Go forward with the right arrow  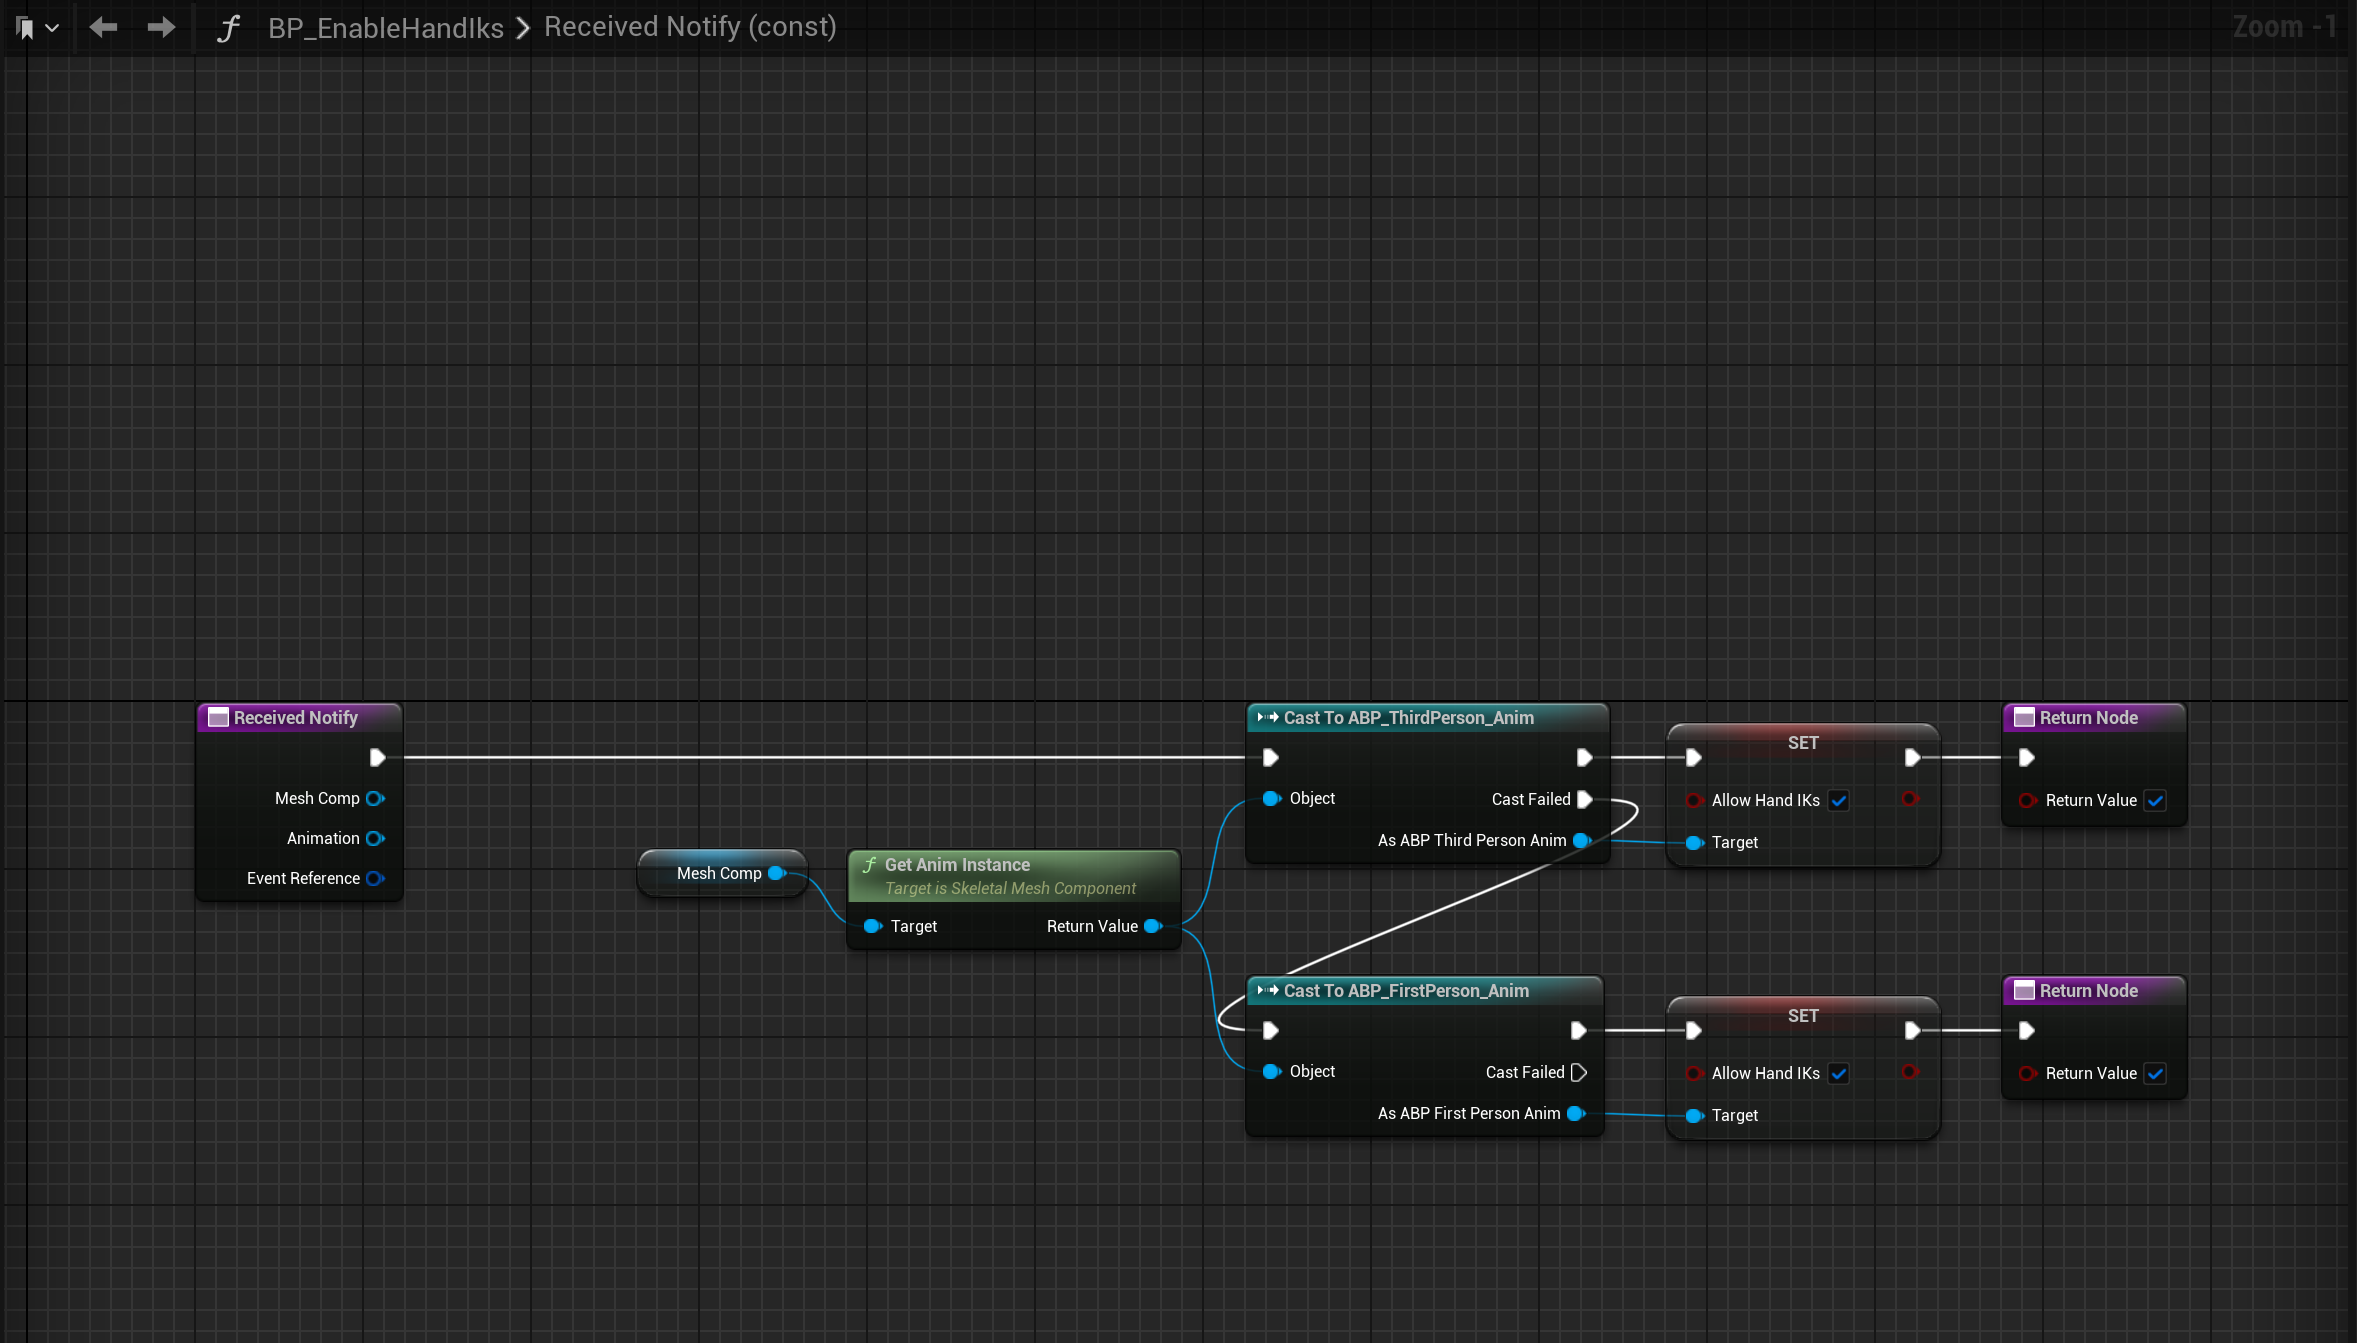160,27
